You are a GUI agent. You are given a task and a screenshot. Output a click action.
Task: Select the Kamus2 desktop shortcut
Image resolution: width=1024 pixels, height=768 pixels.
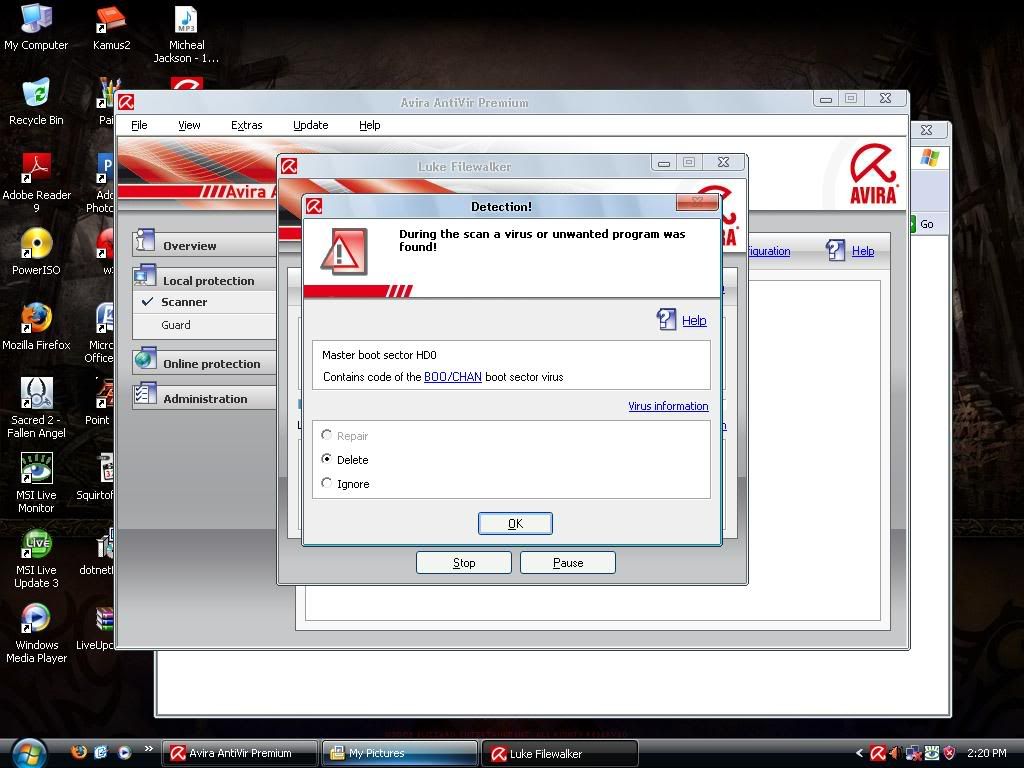tap(111, 27)
